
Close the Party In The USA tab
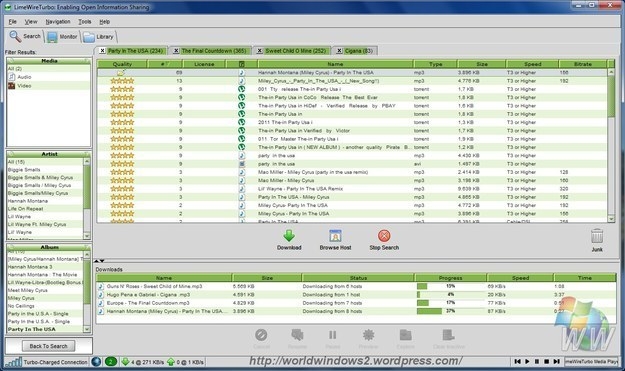pos(102,51)
